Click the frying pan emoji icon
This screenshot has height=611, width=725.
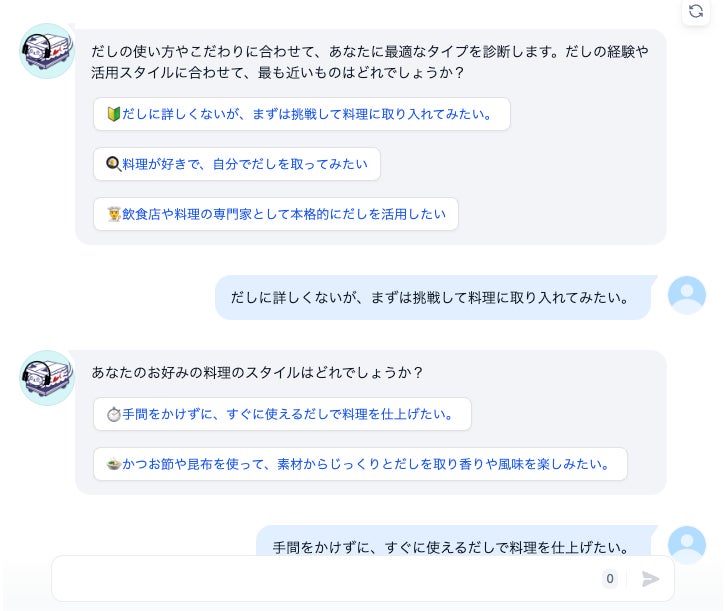click(113, 164)
